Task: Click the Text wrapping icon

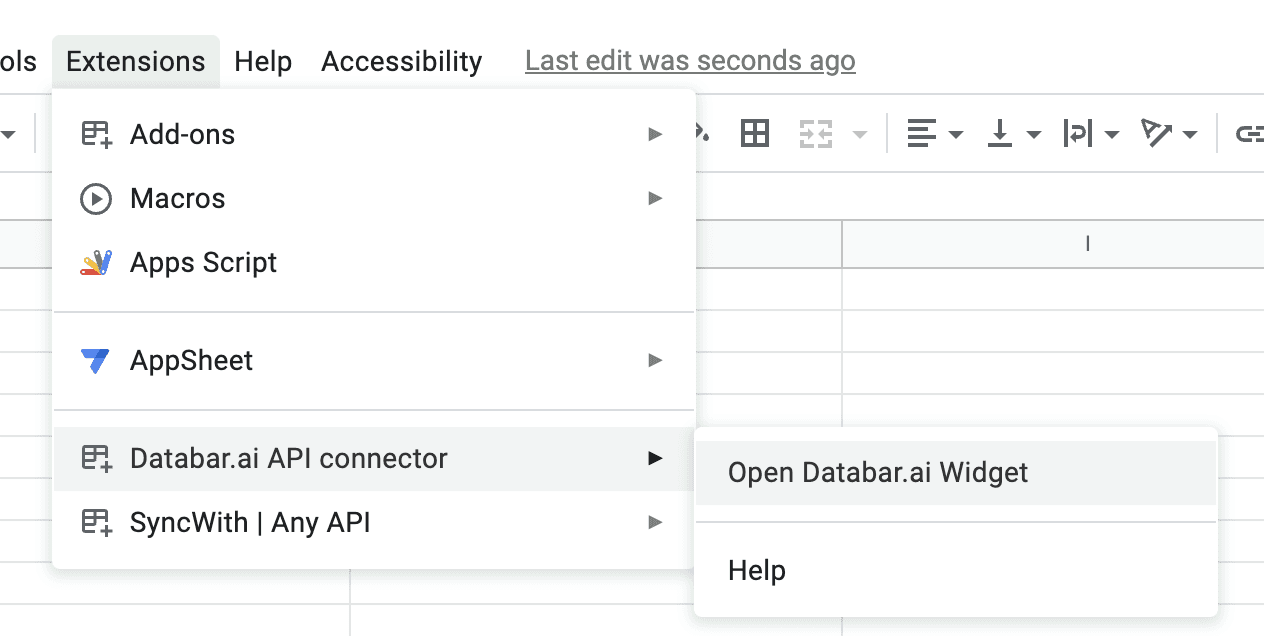Action: click(x=1078, y=133)
